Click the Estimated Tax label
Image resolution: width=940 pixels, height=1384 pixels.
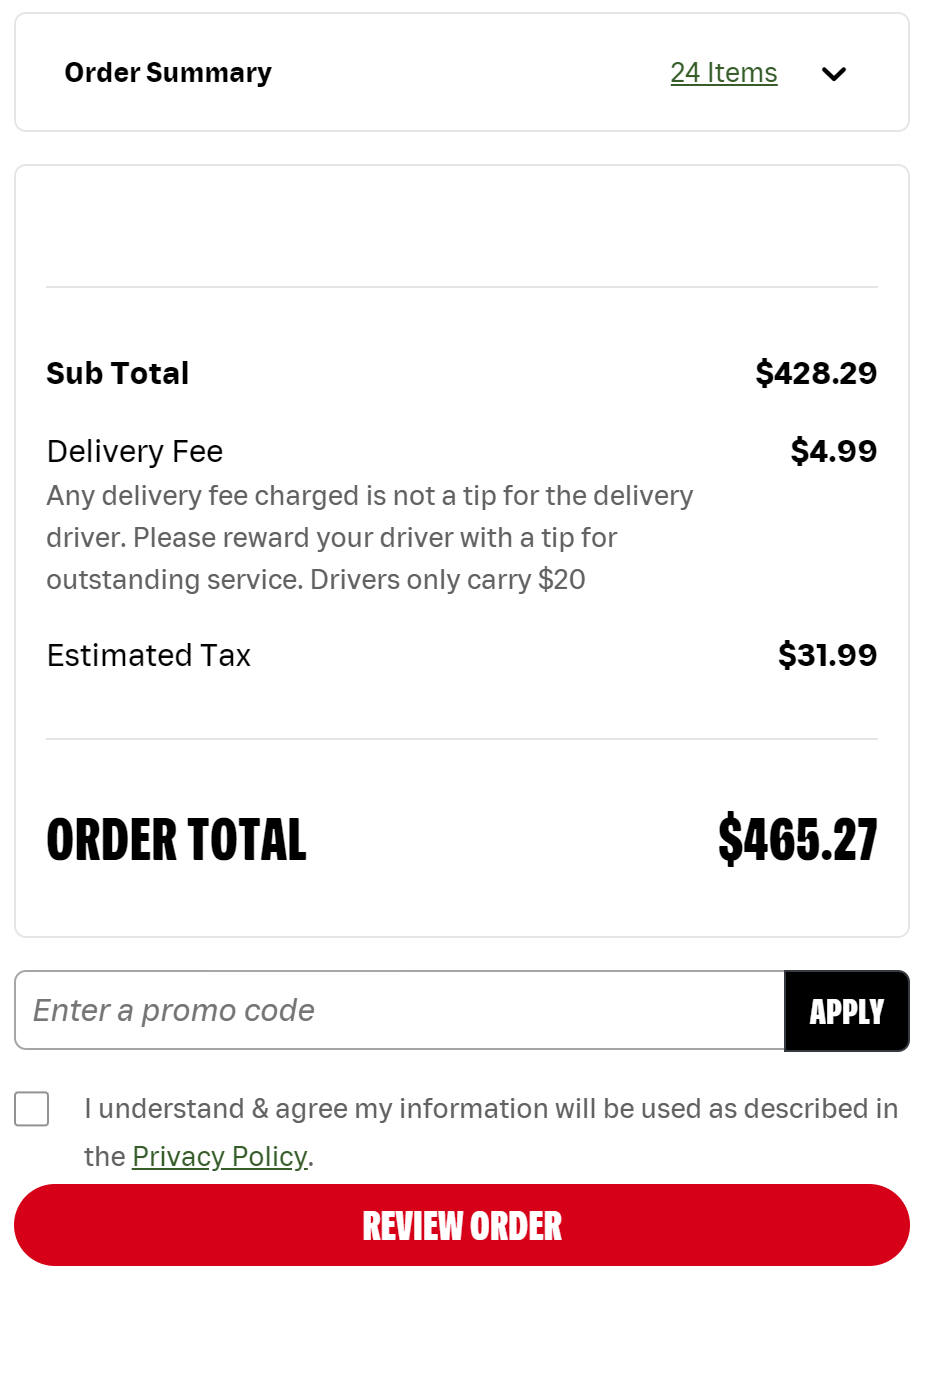pos(149,656)
